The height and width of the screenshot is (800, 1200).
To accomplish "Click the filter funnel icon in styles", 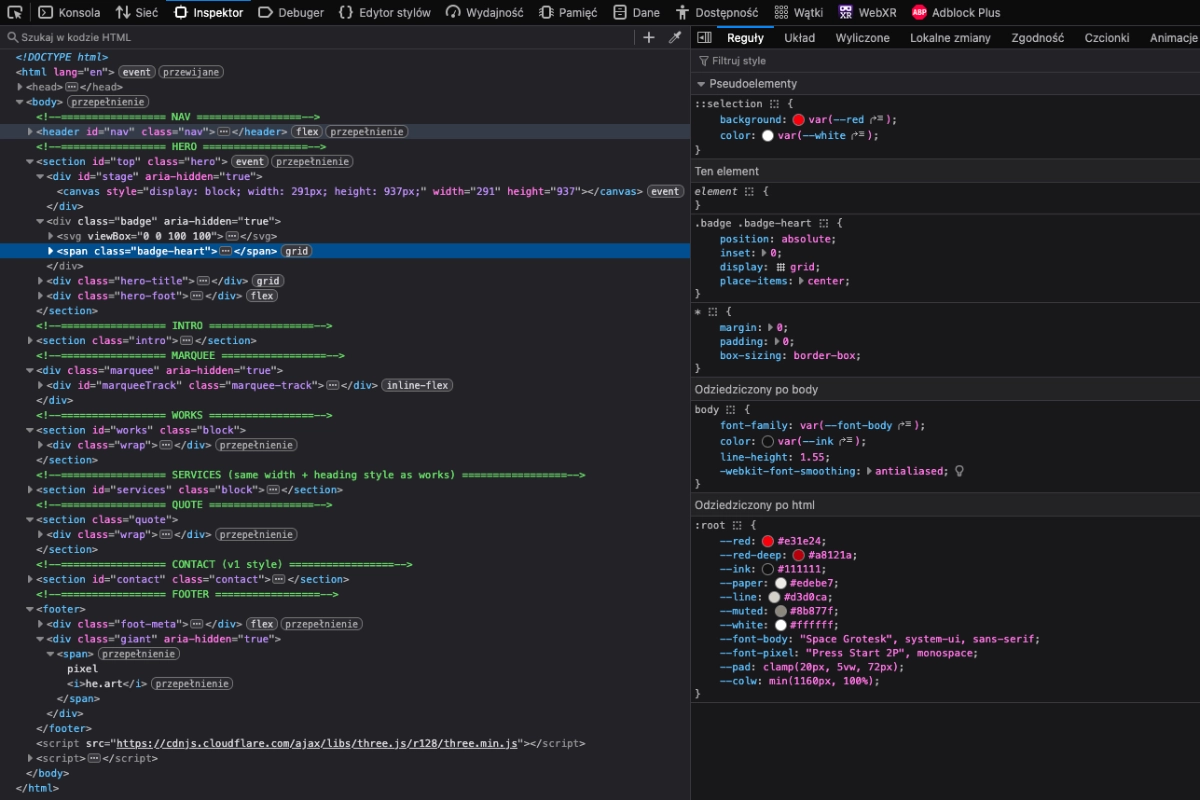I will click(x=703, y=61).
